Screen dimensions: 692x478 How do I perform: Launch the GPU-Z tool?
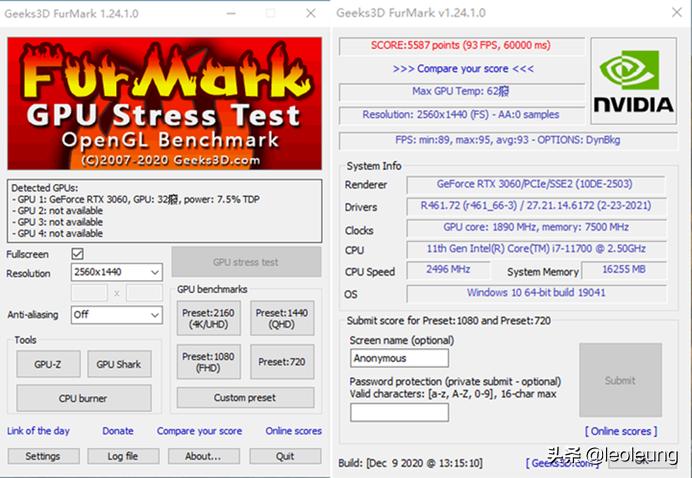click(48, 364)
